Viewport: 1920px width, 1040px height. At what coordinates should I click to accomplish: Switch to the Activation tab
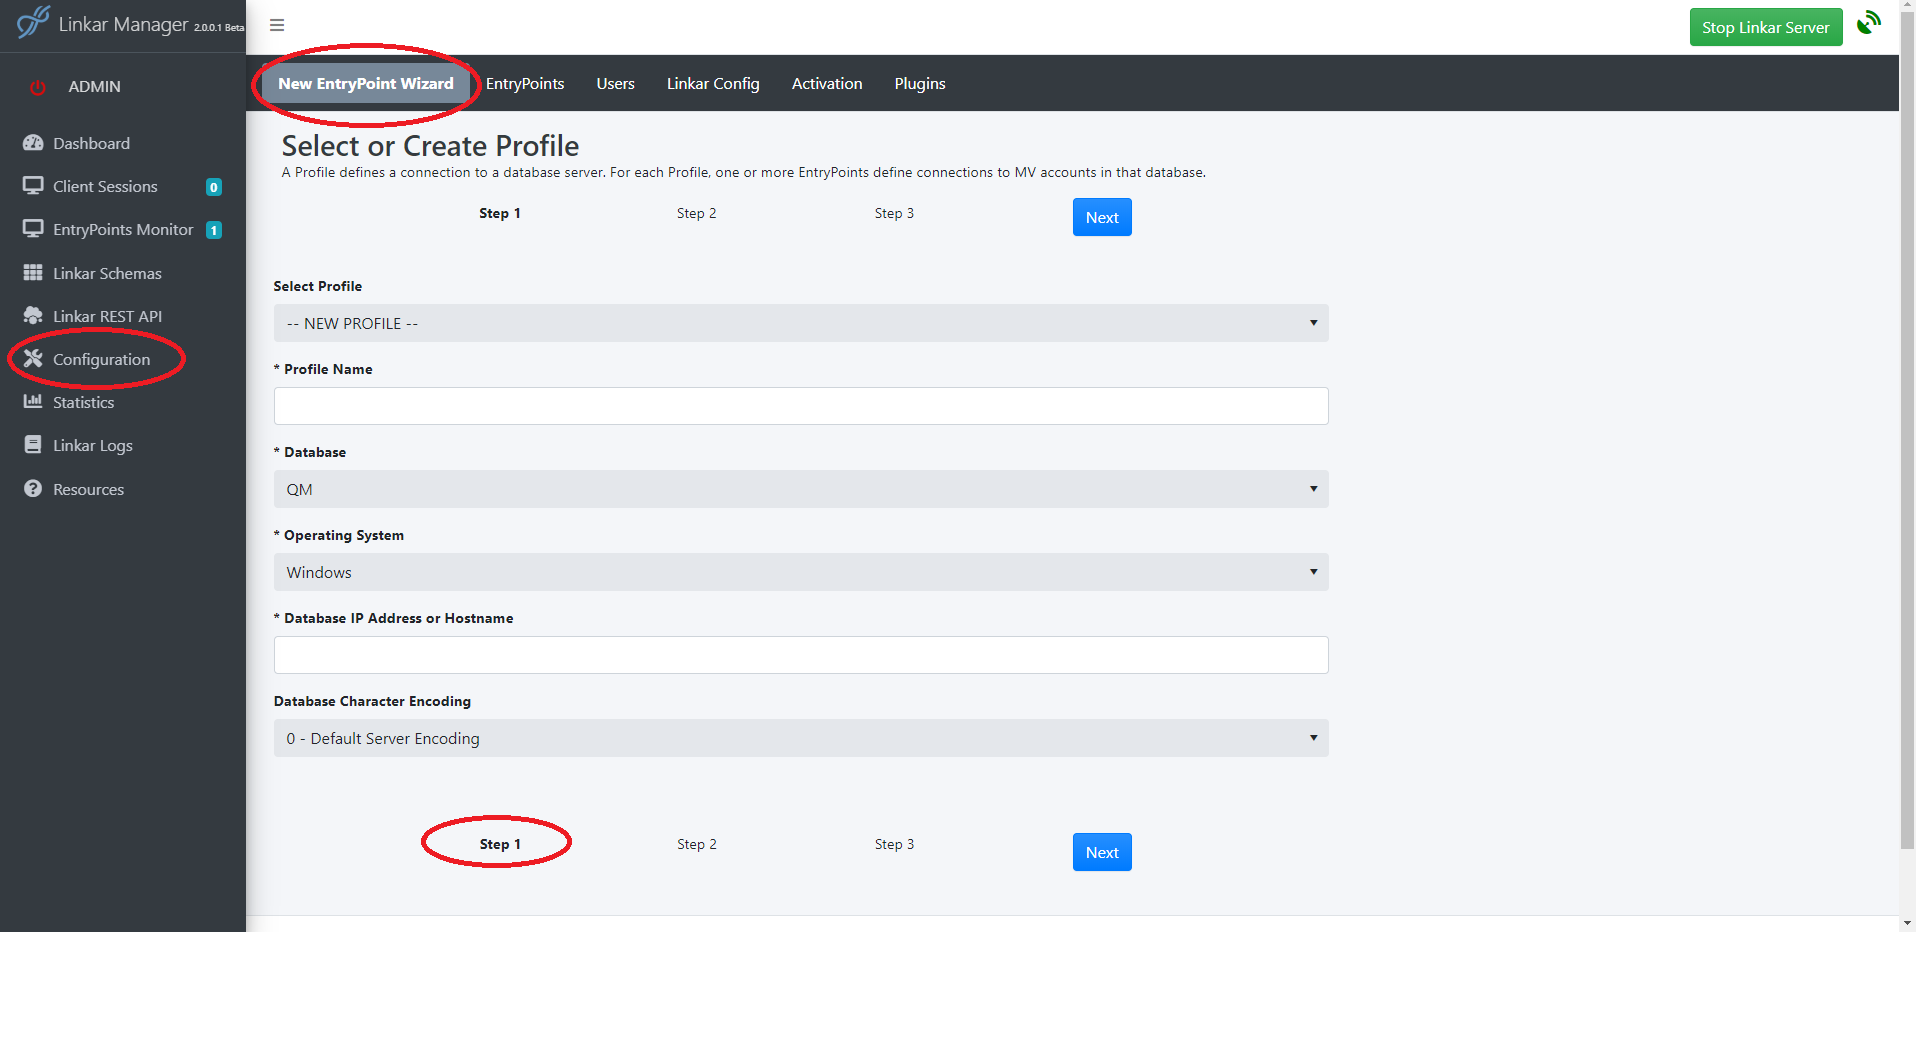(x=827, y=84)
